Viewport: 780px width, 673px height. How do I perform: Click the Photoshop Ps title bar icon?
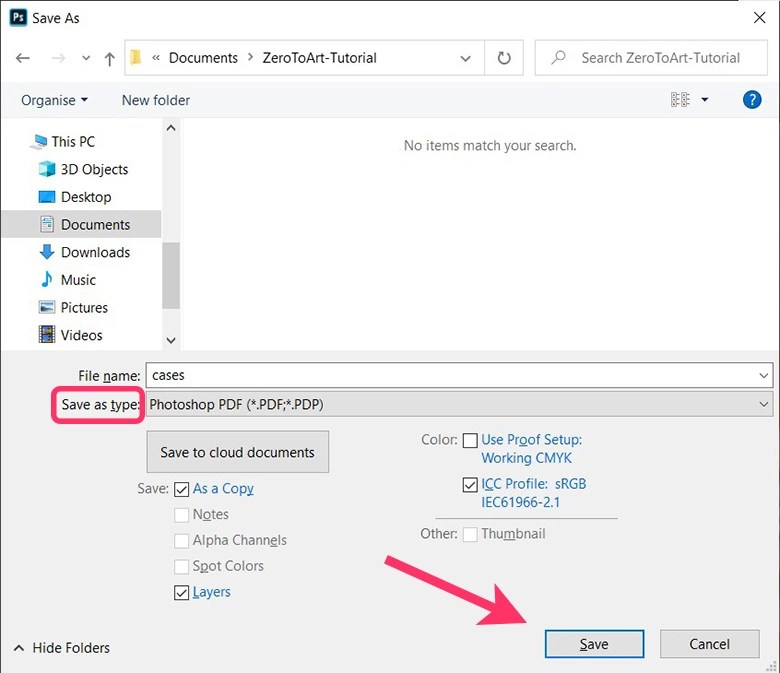18,18
